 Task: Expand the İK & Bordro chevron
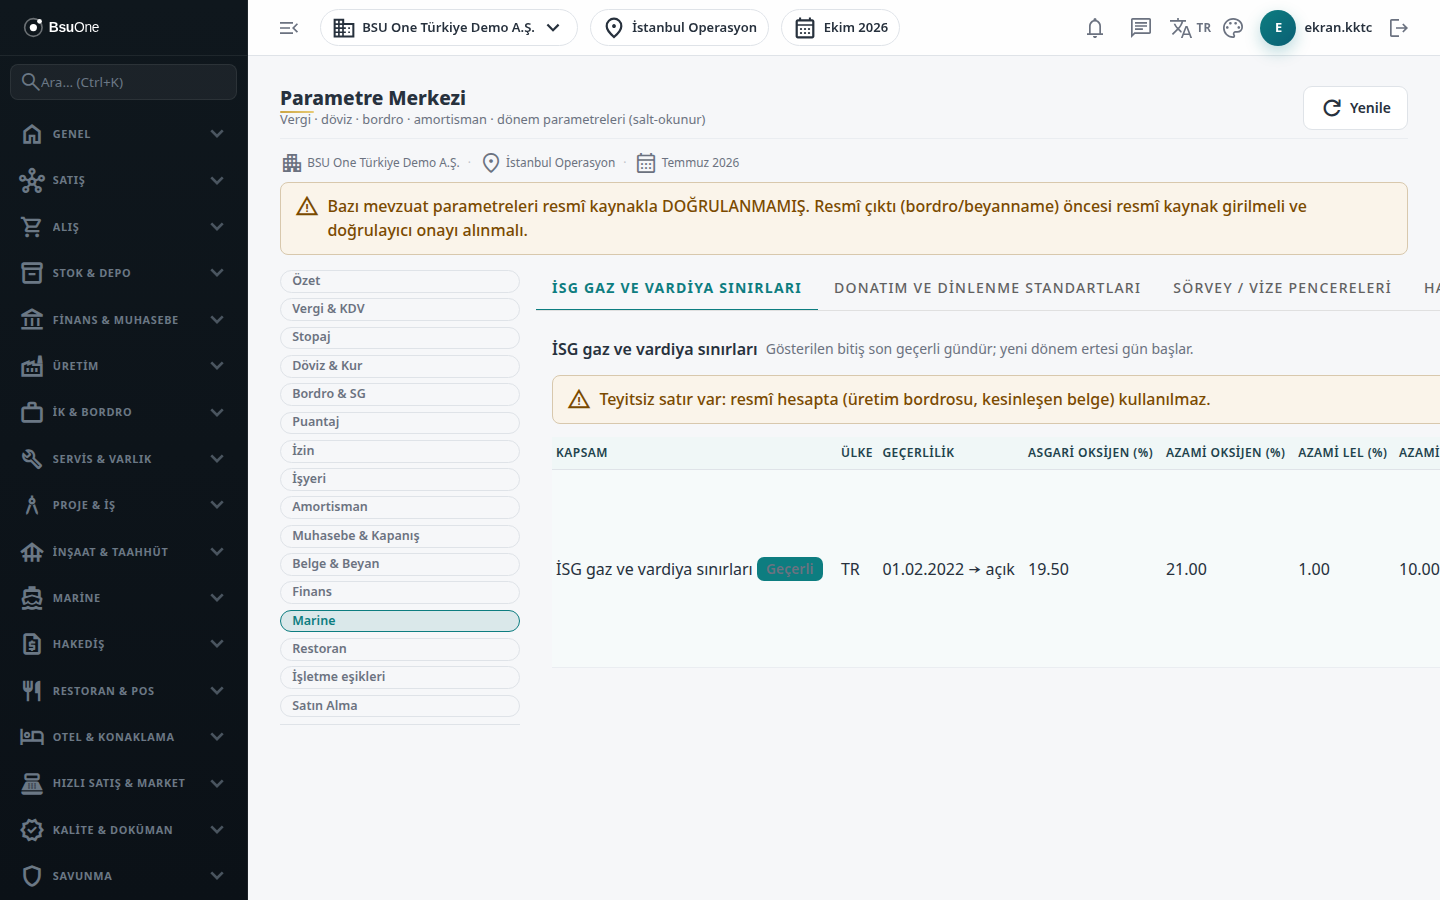click(217, 412)
